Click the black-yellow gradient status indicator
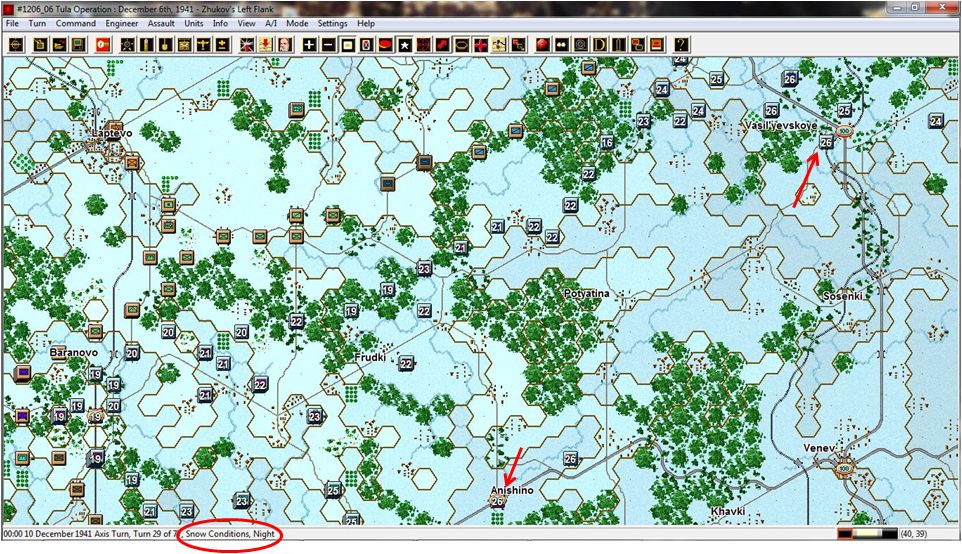 tap(867, 534)
